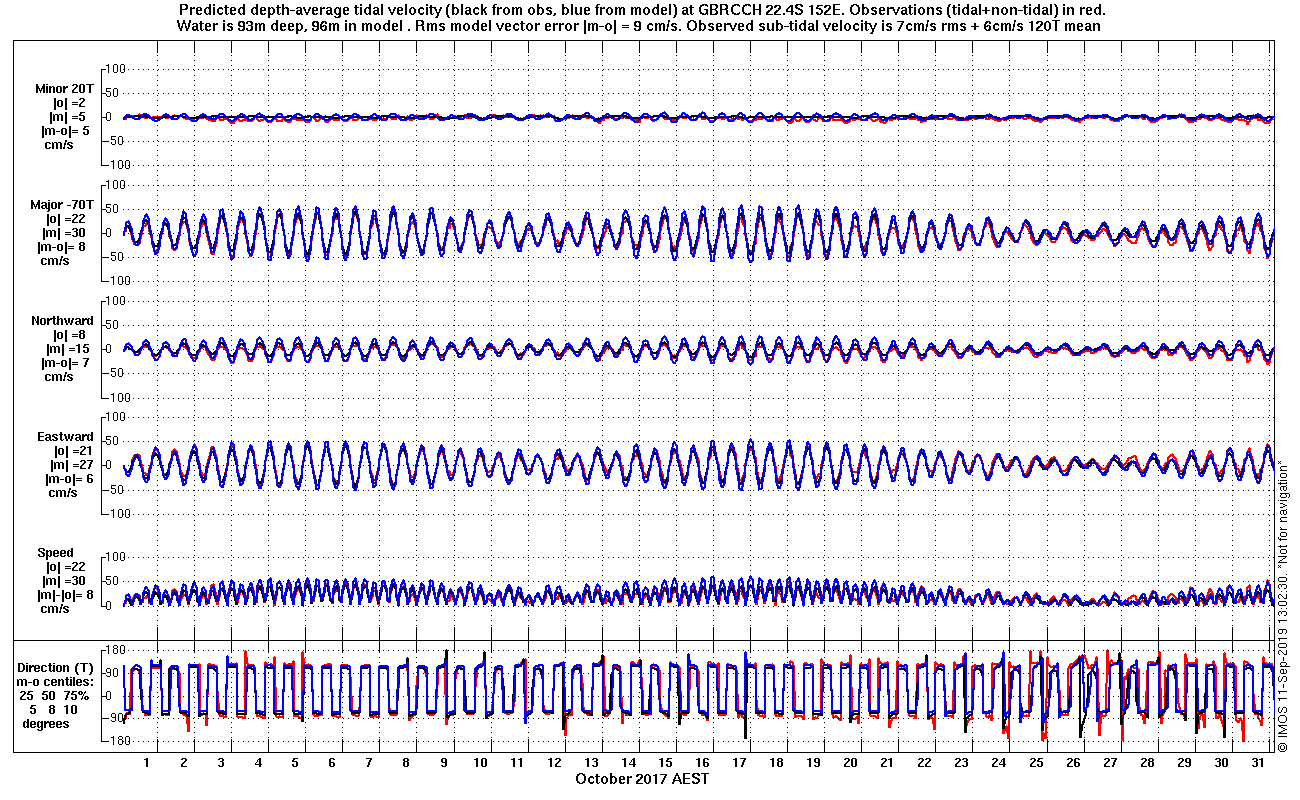
Task: Click day '1' on the date axis
Action: (x=147, y=762)
